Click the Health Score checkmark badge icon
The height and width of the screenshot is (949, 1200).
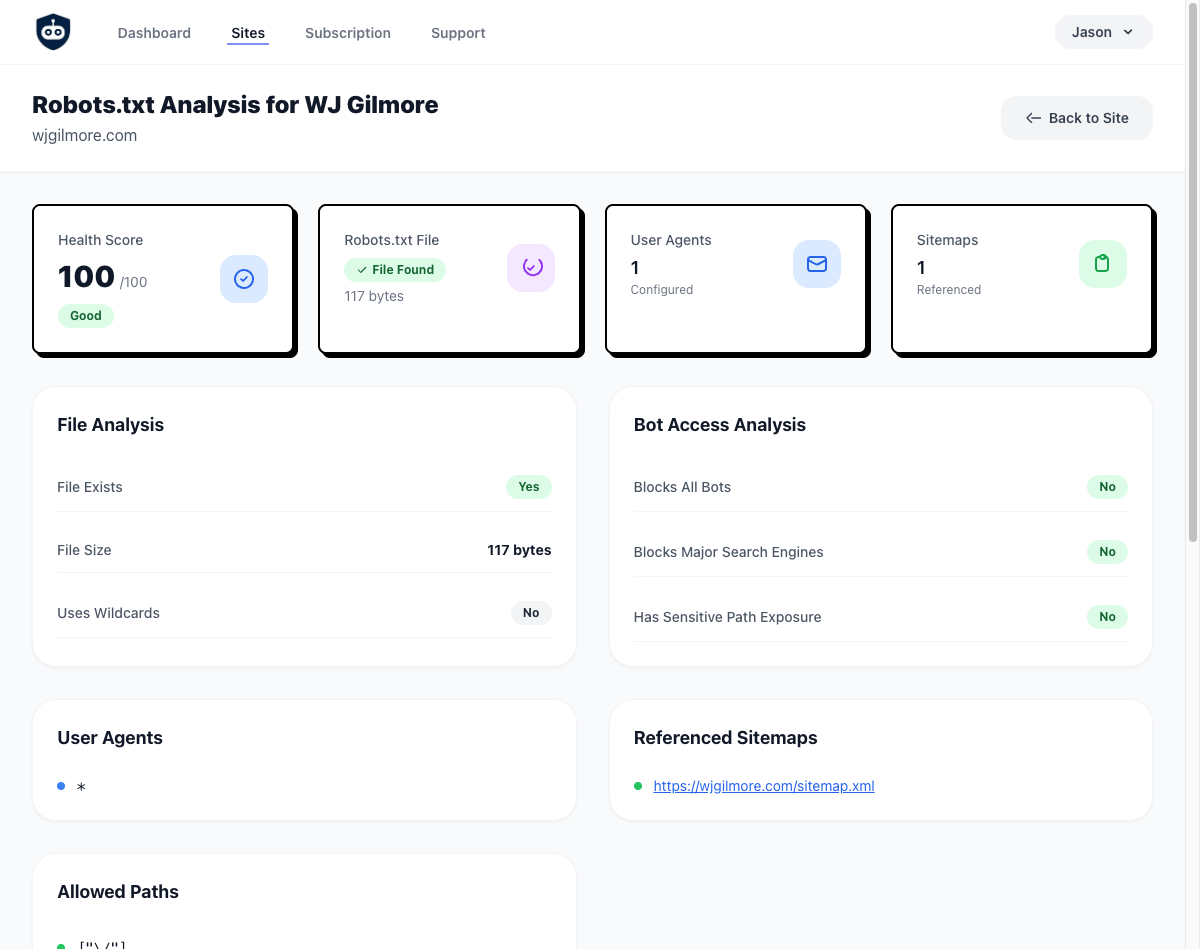tap(244, 279)
